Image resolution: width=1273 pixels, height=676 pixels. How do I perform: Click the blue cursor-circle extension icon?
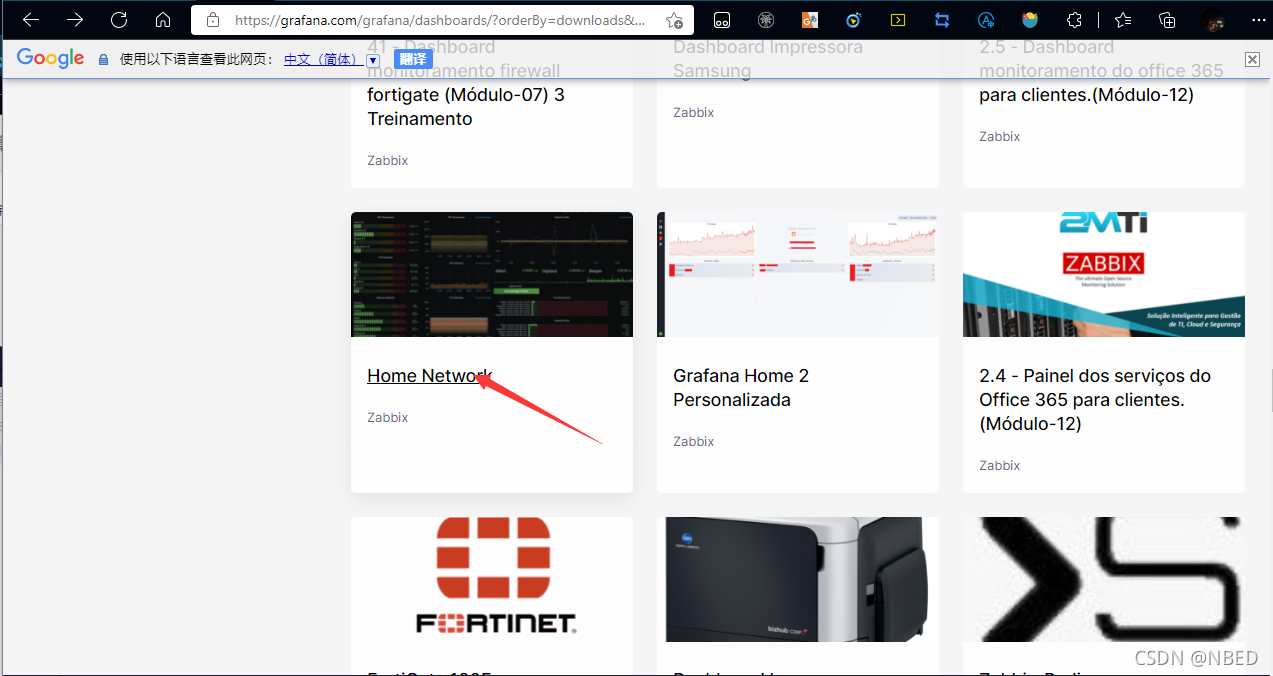point(854,20)
